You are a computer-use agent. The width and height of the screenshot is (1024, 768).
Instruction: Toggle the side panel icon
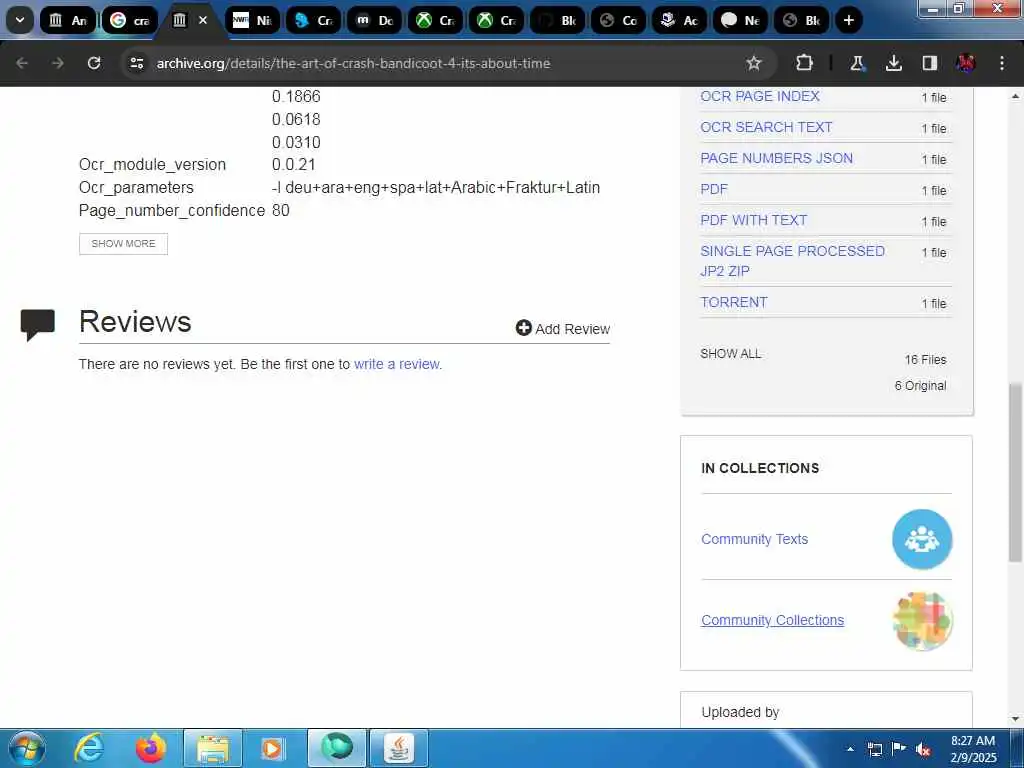[930, 63]
